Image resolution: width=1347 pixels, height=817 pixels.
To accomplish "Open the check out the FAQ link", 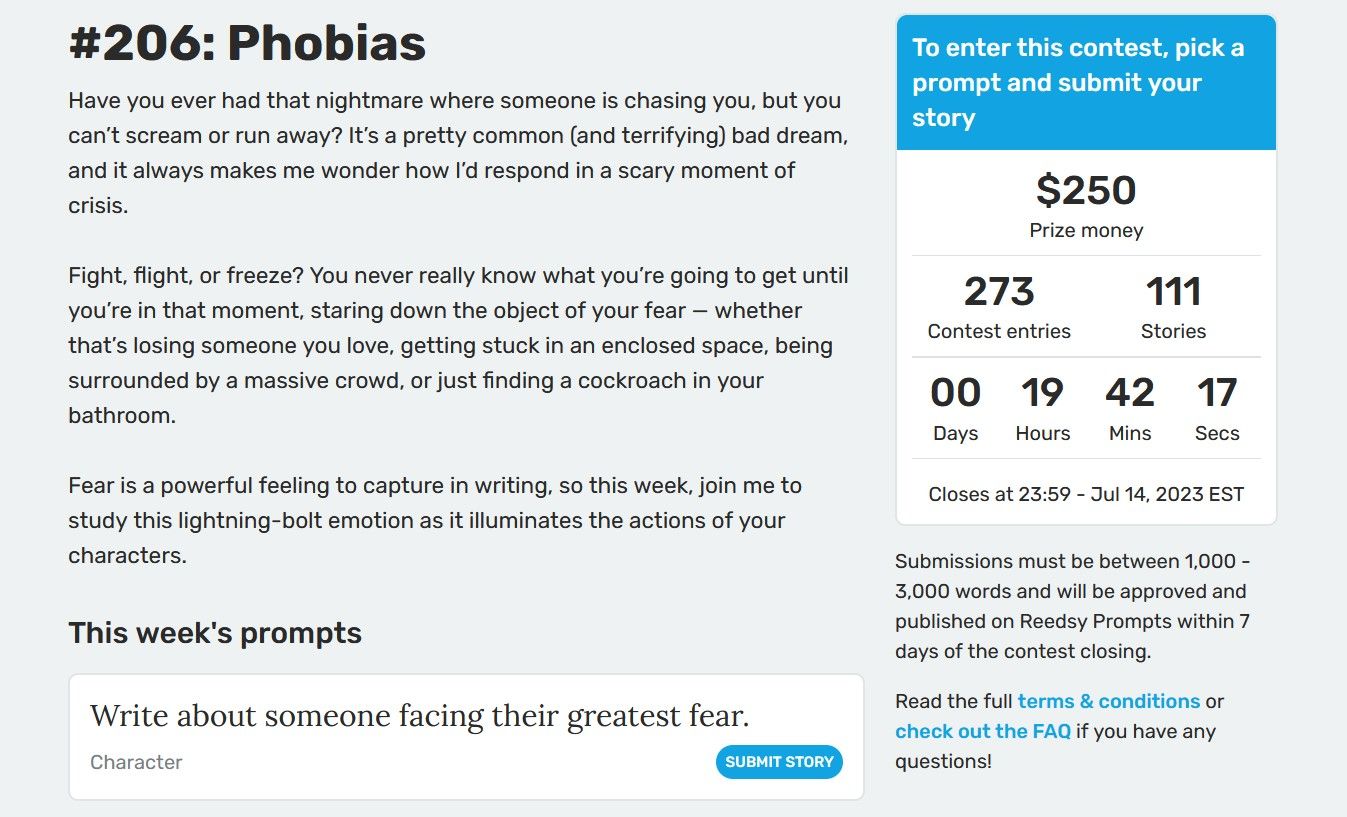I will [983, 731].
